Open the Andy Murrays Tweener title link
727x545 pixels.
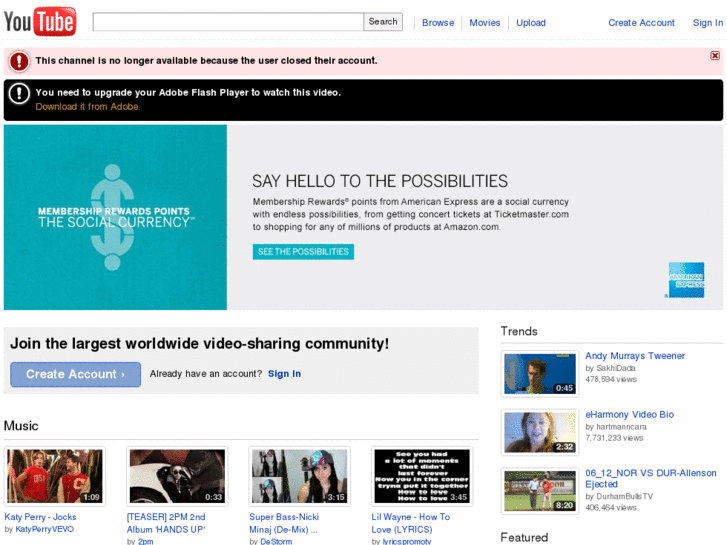[x=635, y=356]
